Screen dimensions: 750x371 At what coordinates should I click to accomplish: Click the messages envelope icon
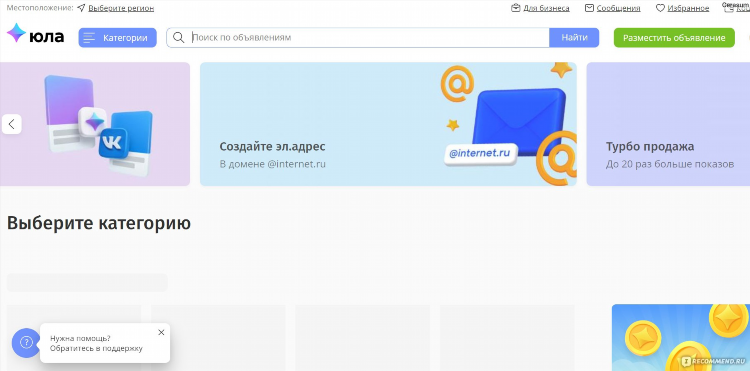[589, 8]
